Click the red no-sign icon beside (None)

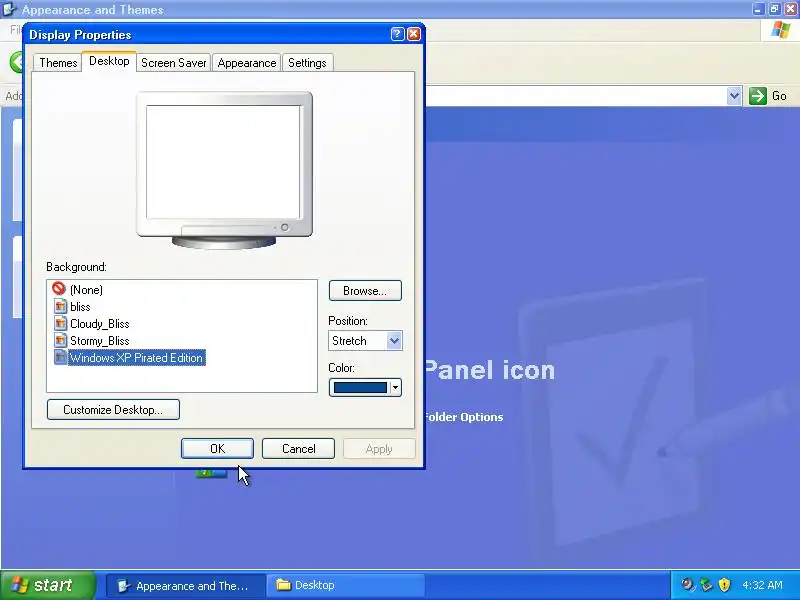(59, 289)
